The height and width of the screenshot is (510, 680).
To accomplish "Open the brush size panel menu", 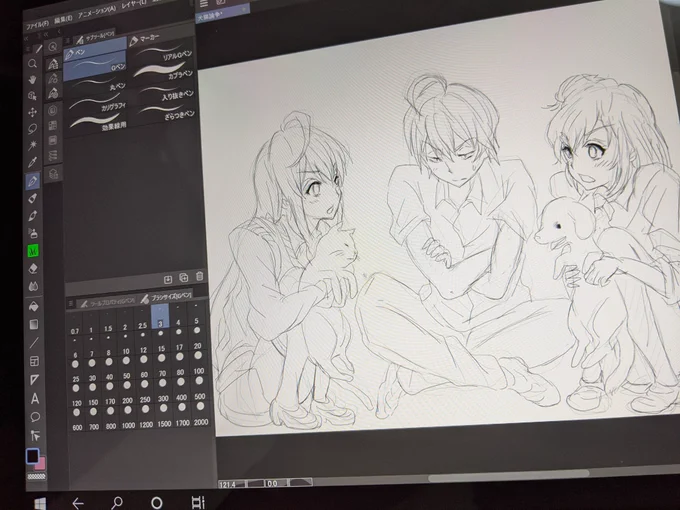I will [71, 304].
